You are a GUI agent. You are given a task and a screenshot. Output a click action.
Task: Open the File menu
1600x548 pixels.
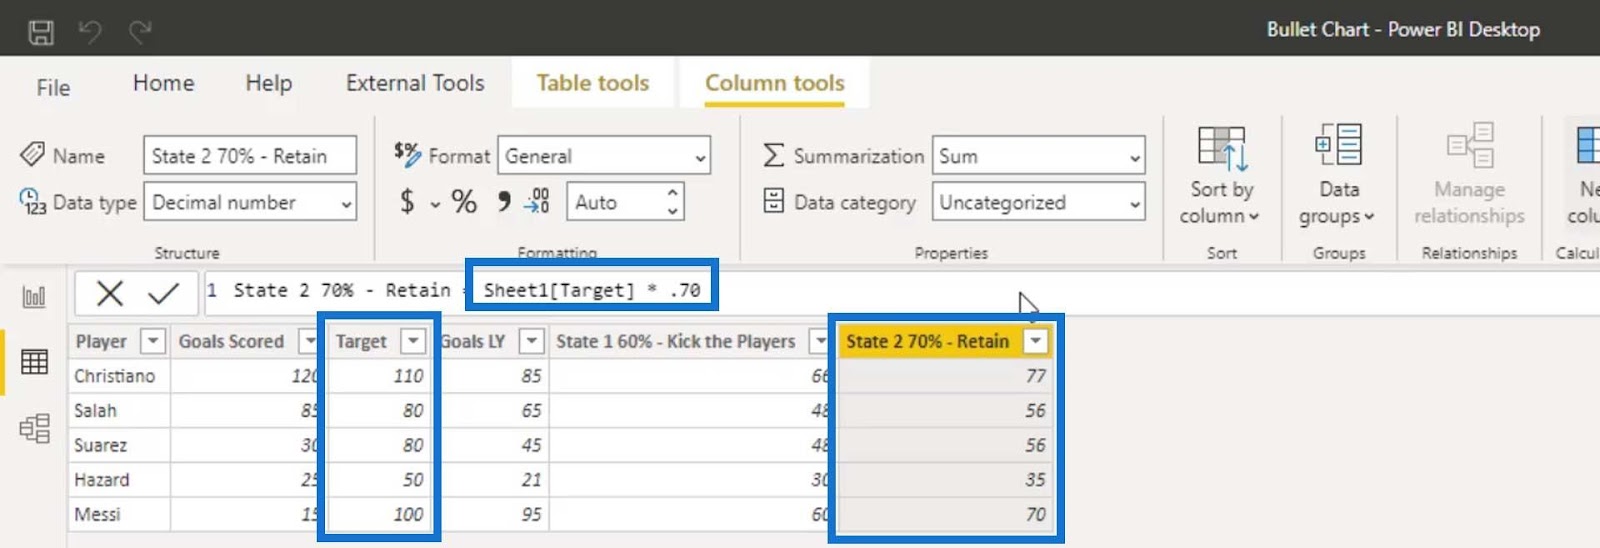tap(53, 88)
